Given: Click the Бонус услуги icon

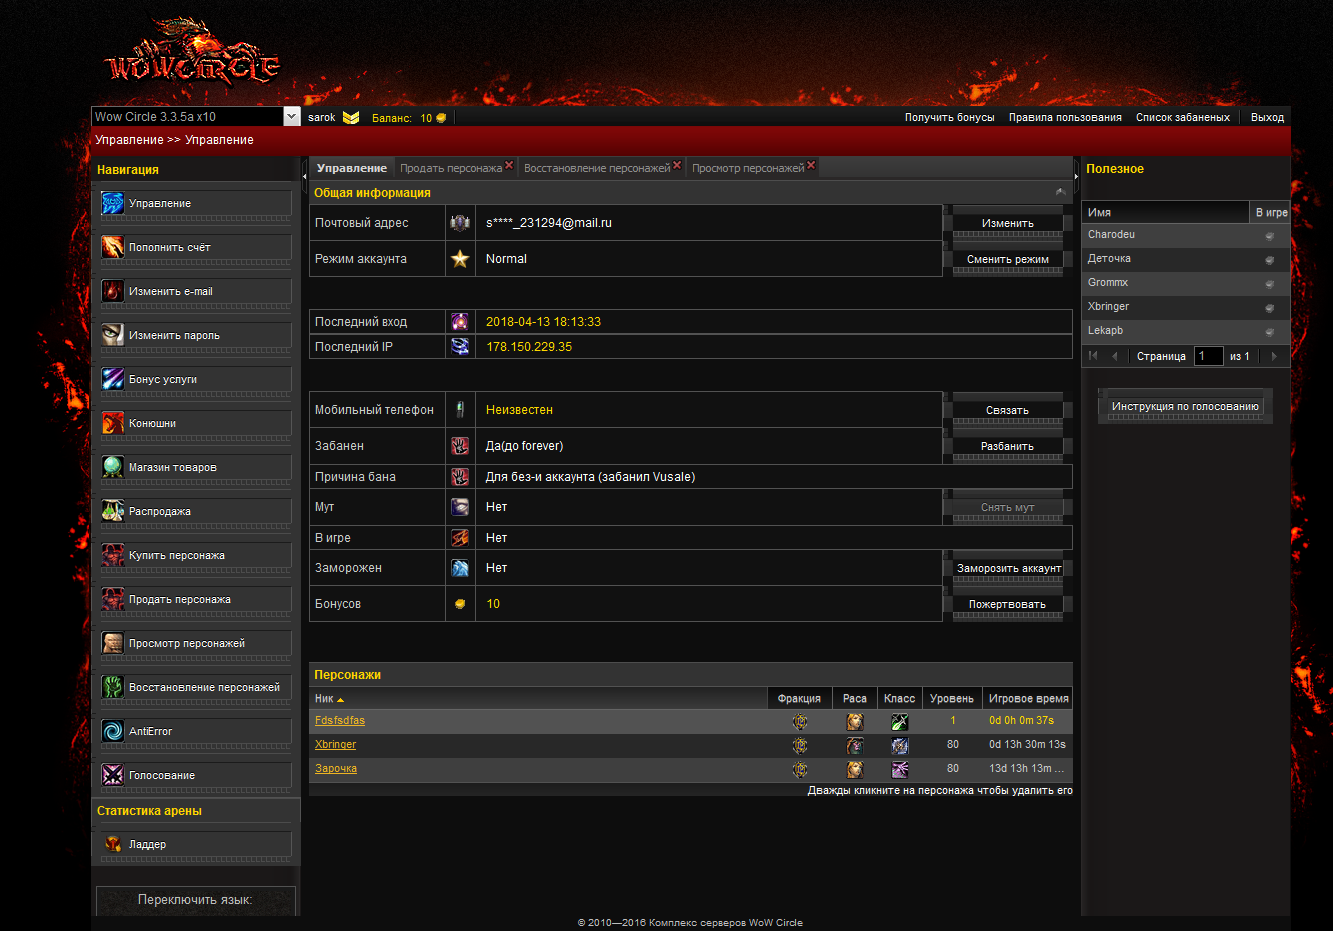Looking at the screenshot, I should pyautogui.click(x=113, y=379).
